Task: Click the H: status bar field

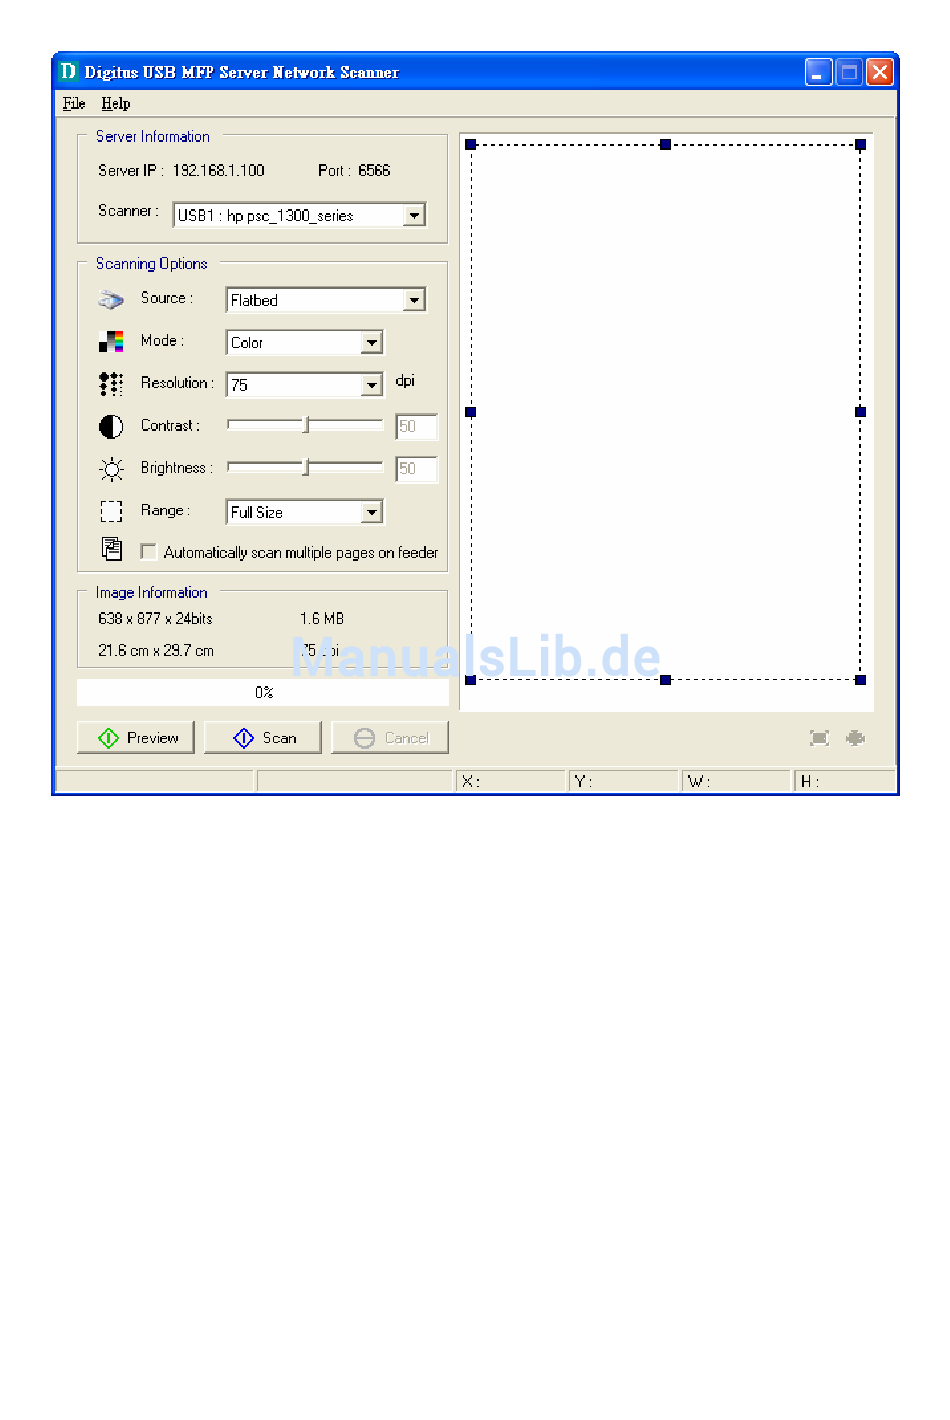Action: [x=845, y=781]
